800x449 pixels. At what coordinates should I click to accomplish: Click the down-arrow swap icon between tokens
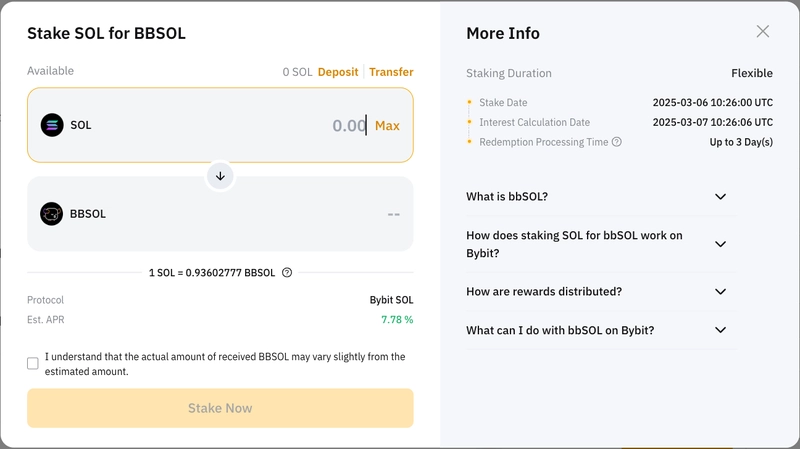(220, 176)
